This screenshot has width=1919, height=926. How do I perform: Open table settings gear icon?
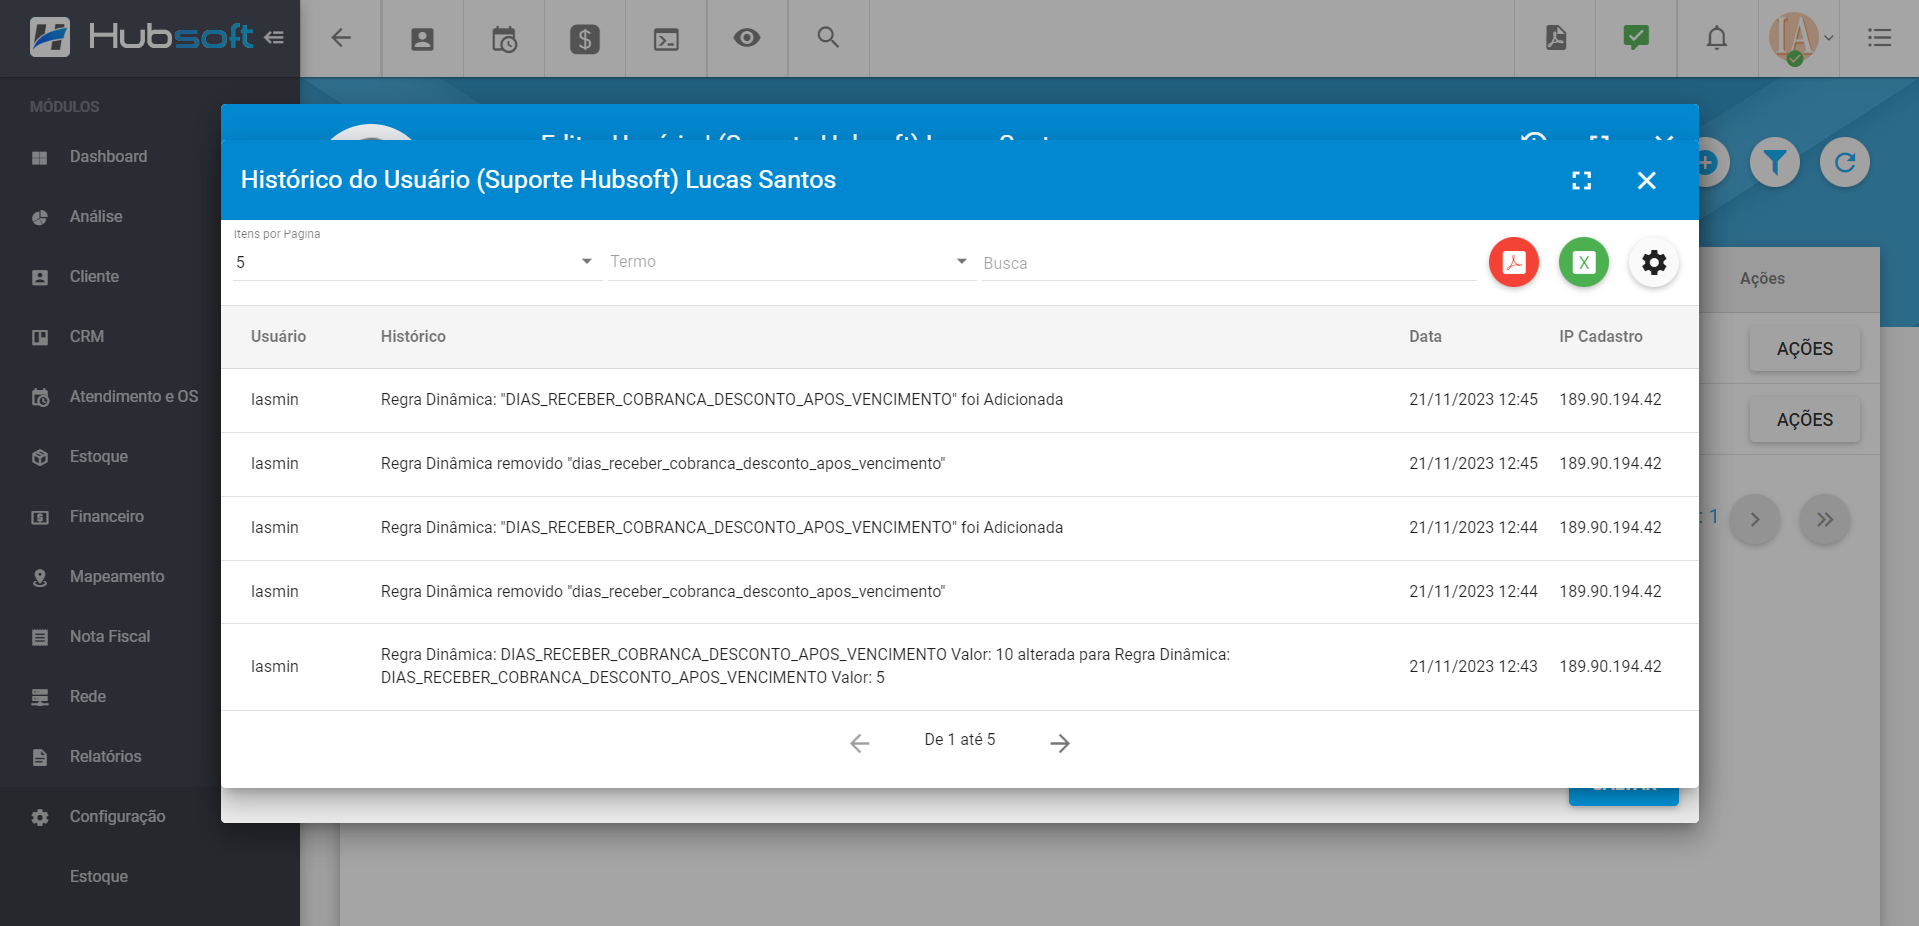(1654, 262)
